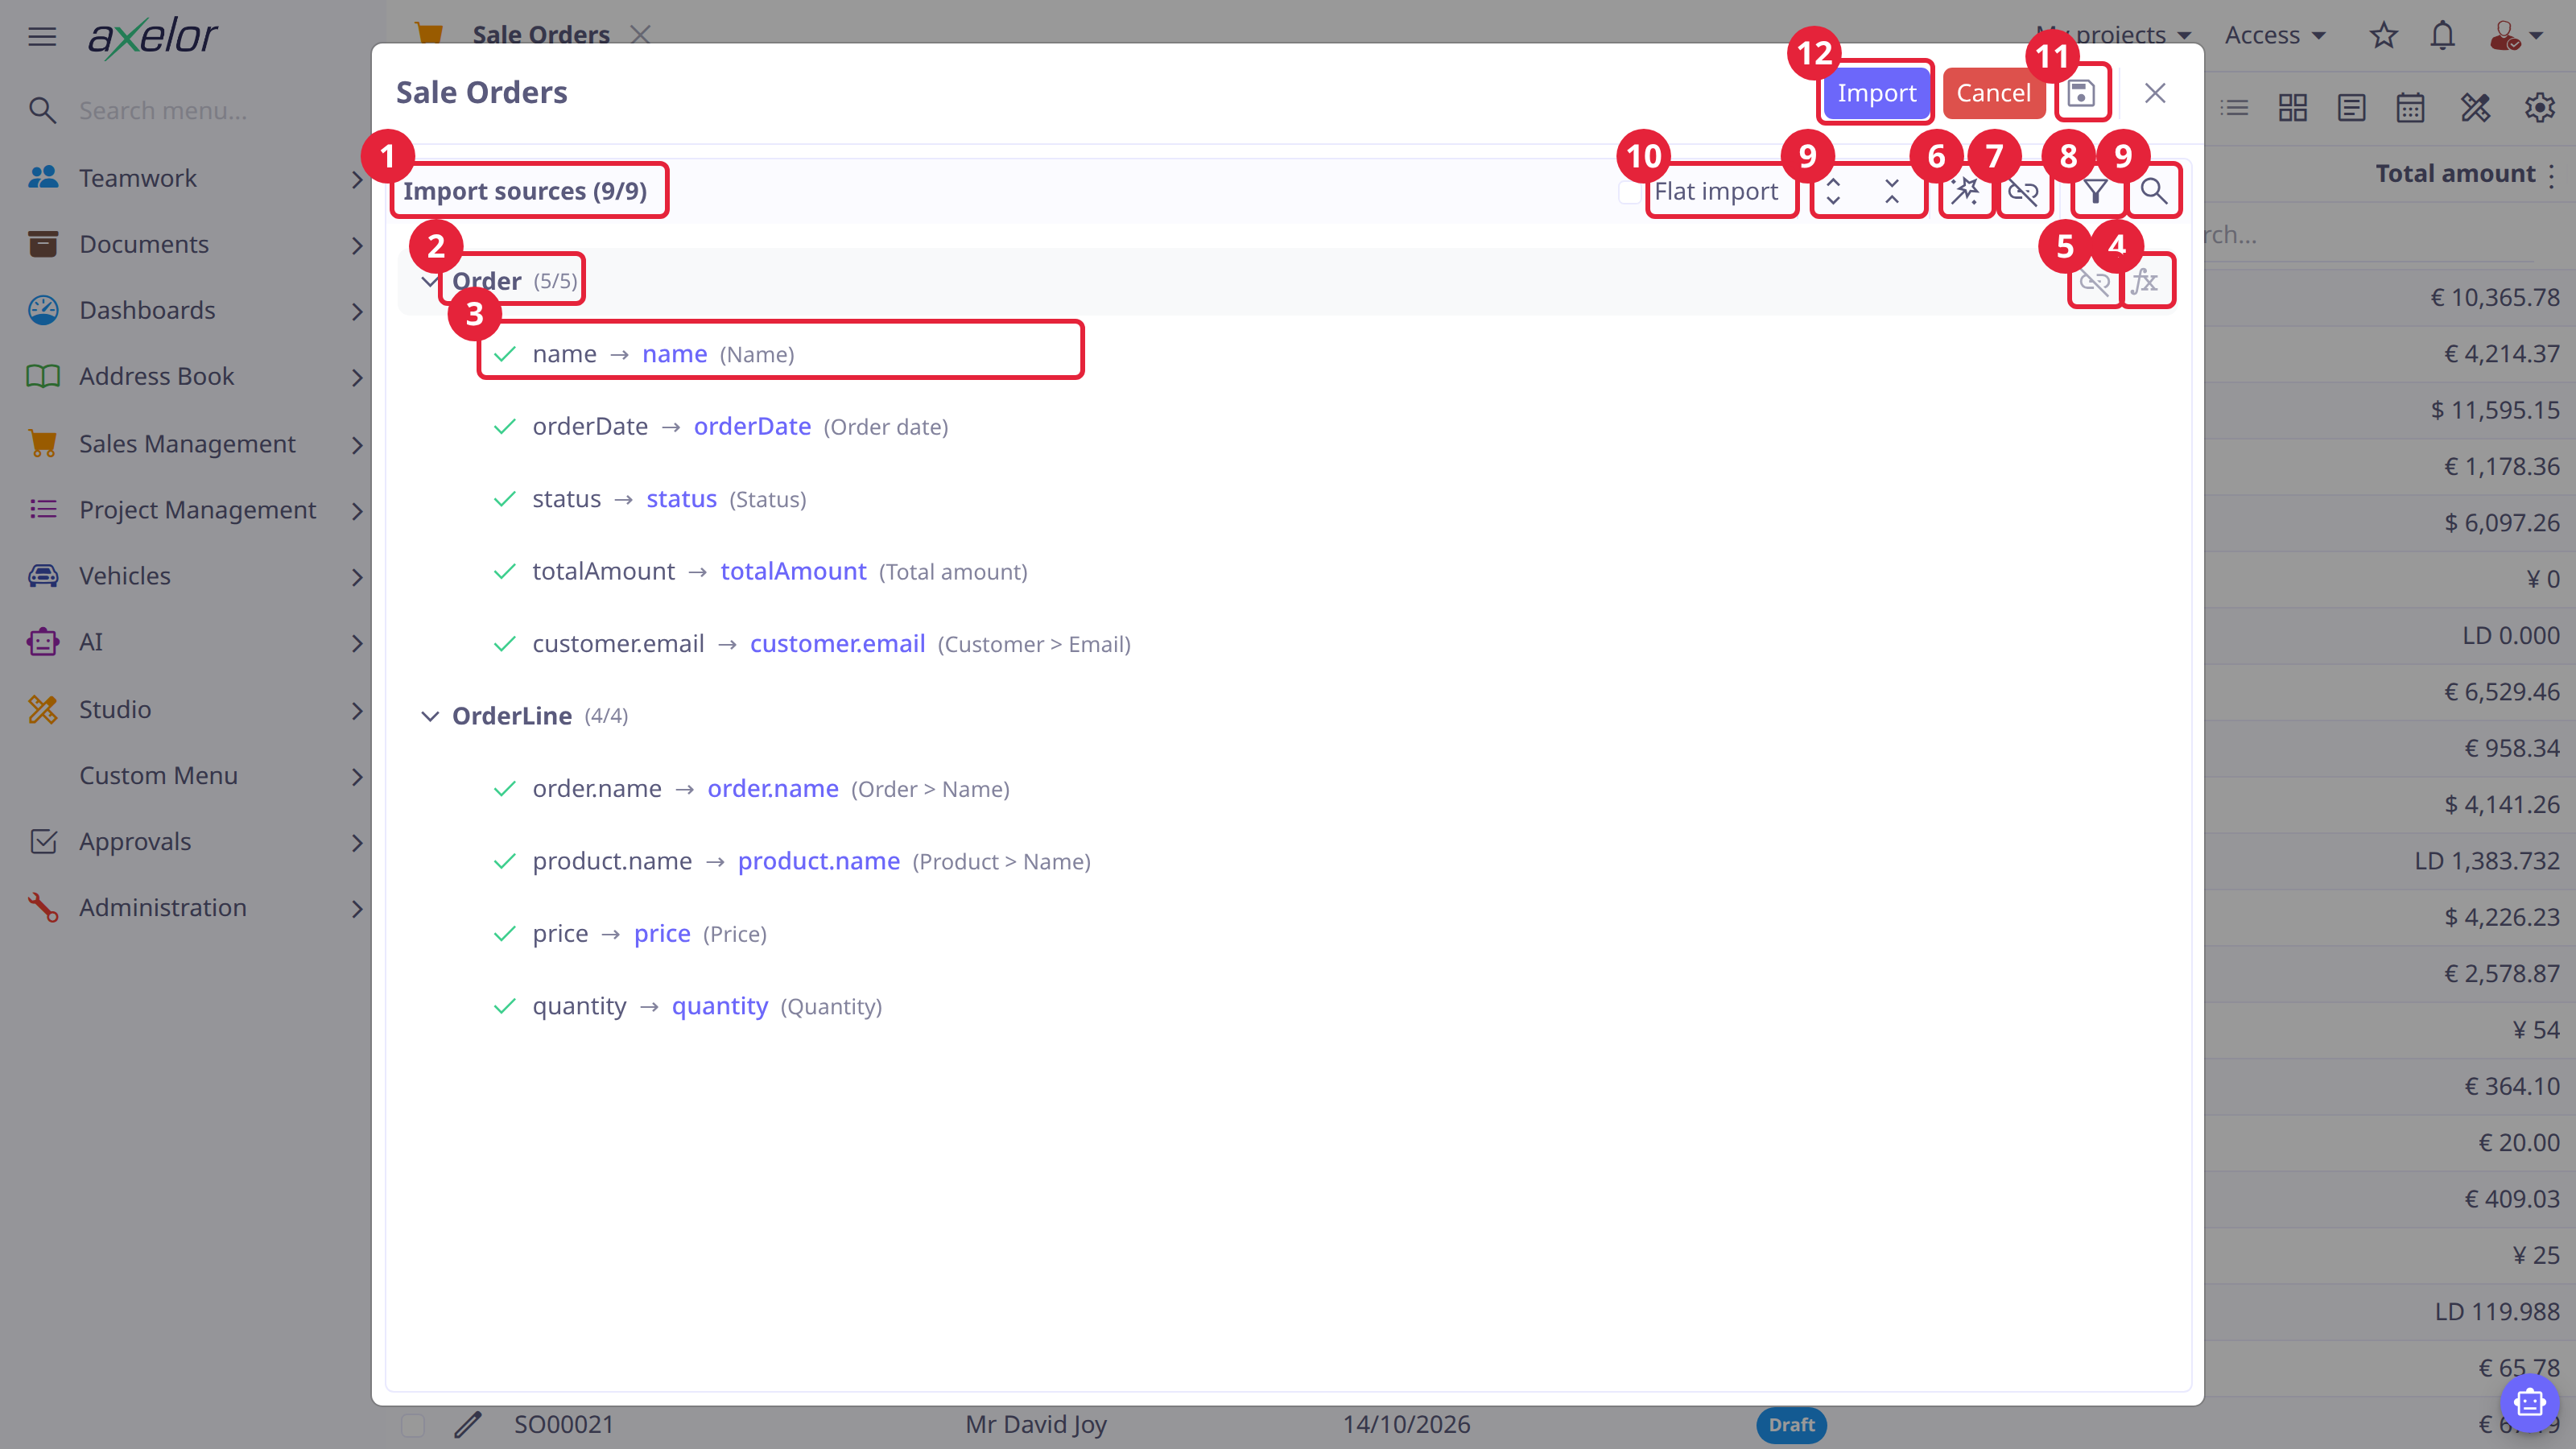The width and height of the screenshot is (2576, 1449).
Task: Switch to calendar view icon
Action: [2410, 108]
